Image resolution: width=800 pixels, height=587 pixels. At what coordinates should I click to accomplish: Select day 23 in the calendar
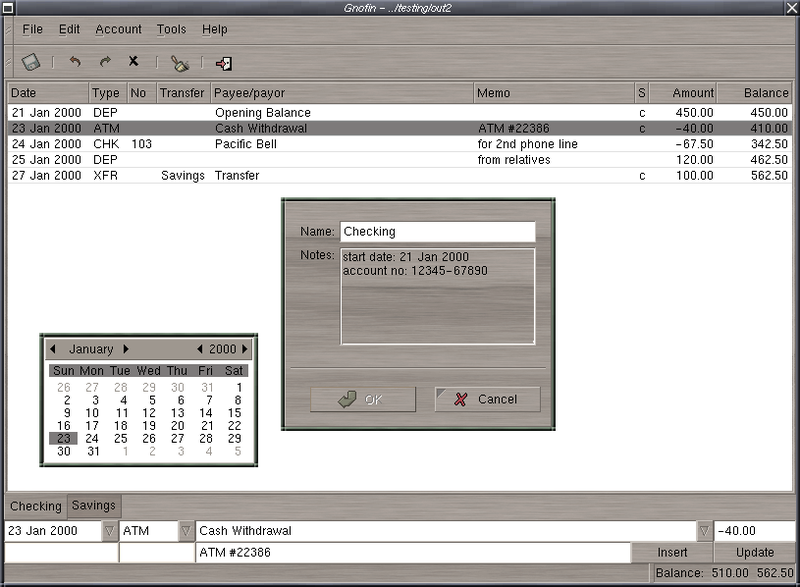[x=63, y=438]
